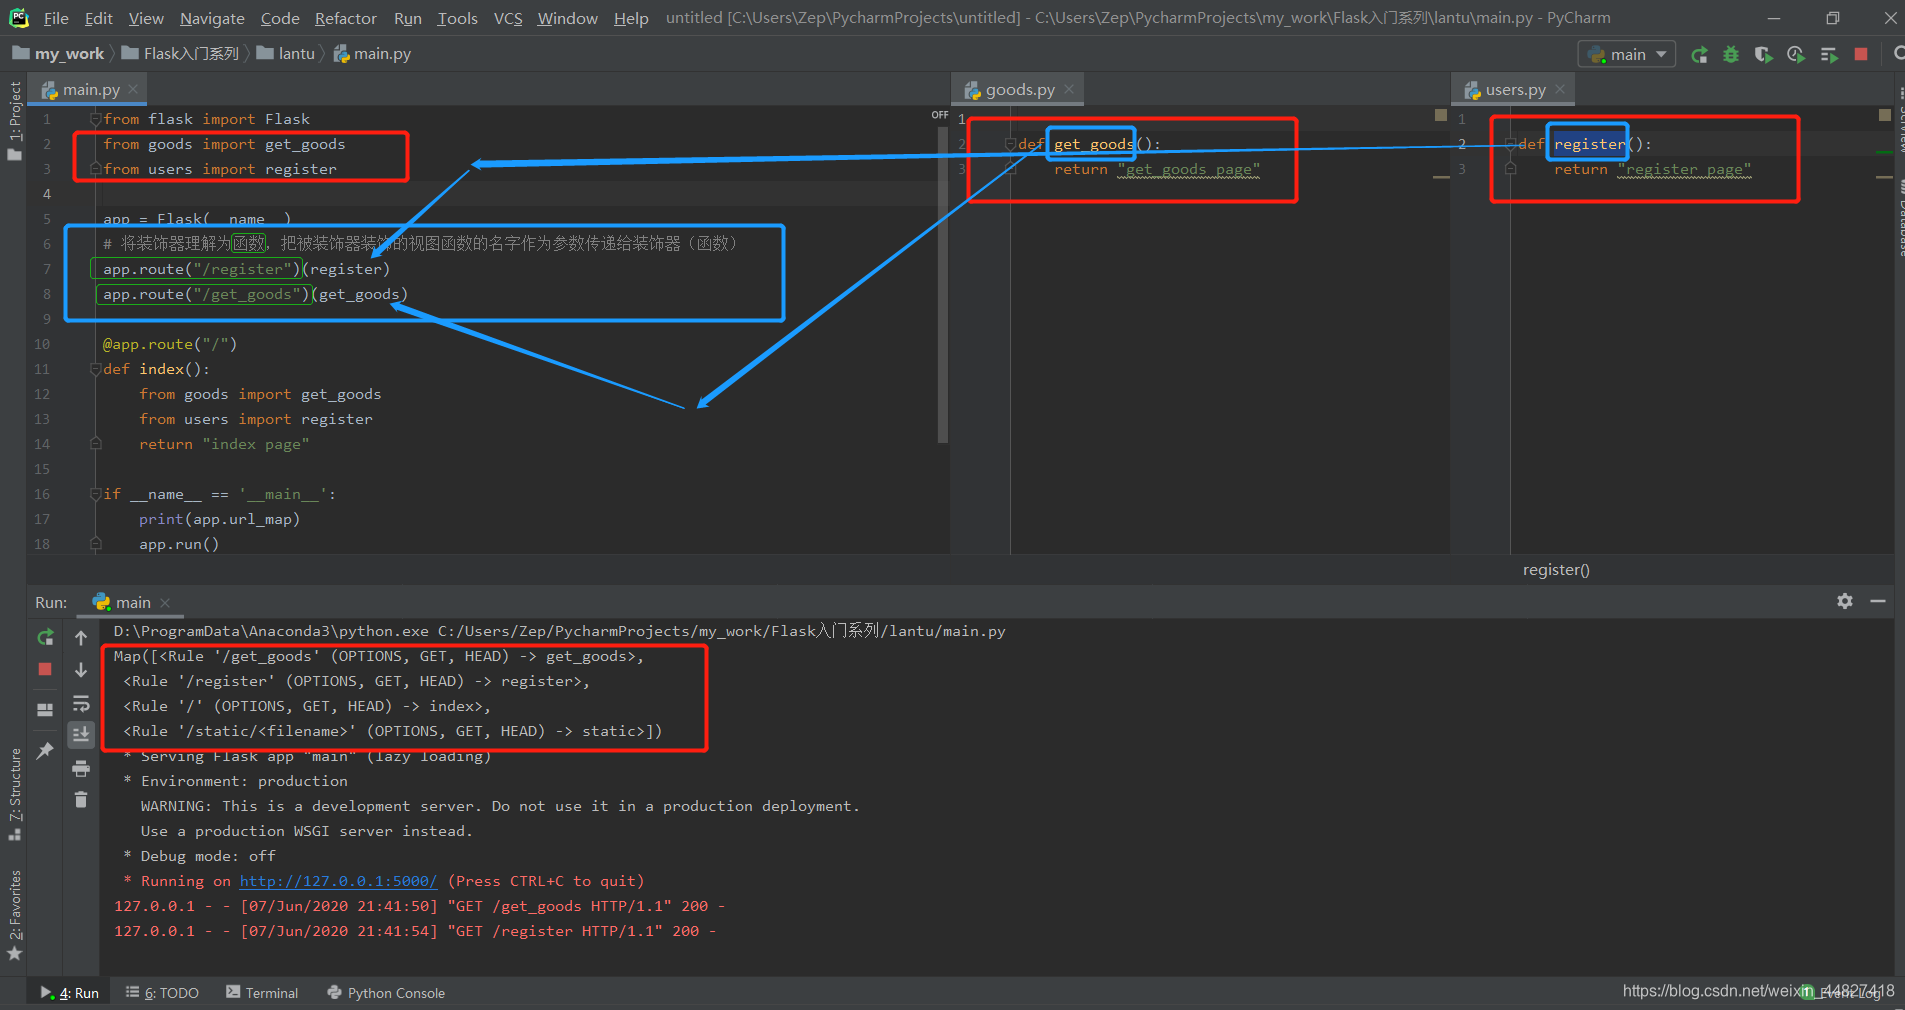
Task: Clear all console output with trash icon
Action: (x=81, y=799)
